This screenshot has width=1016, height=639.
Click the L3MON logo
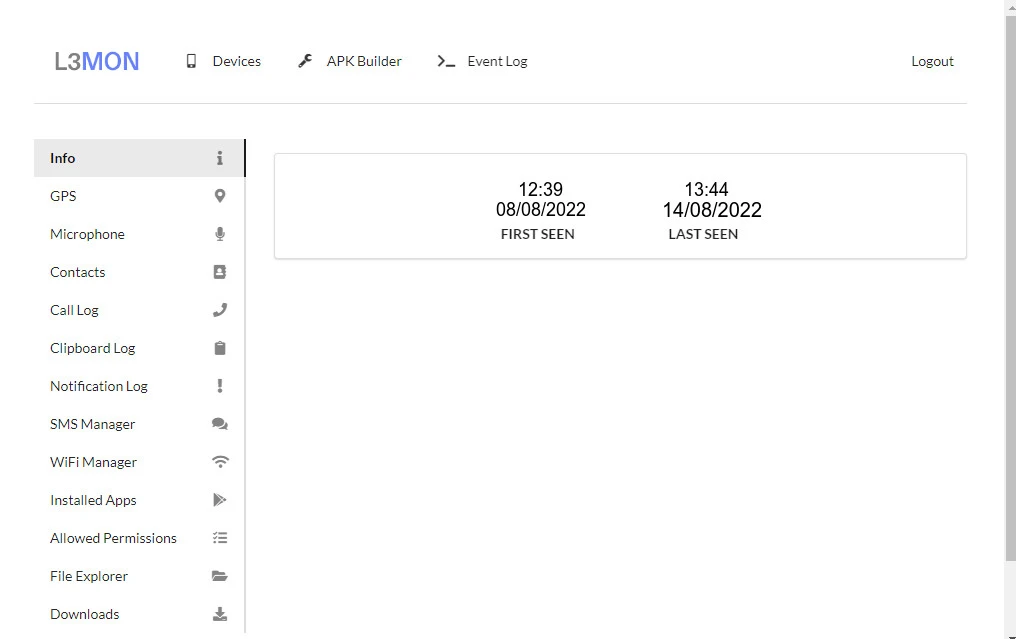click(x=97, y=61)
